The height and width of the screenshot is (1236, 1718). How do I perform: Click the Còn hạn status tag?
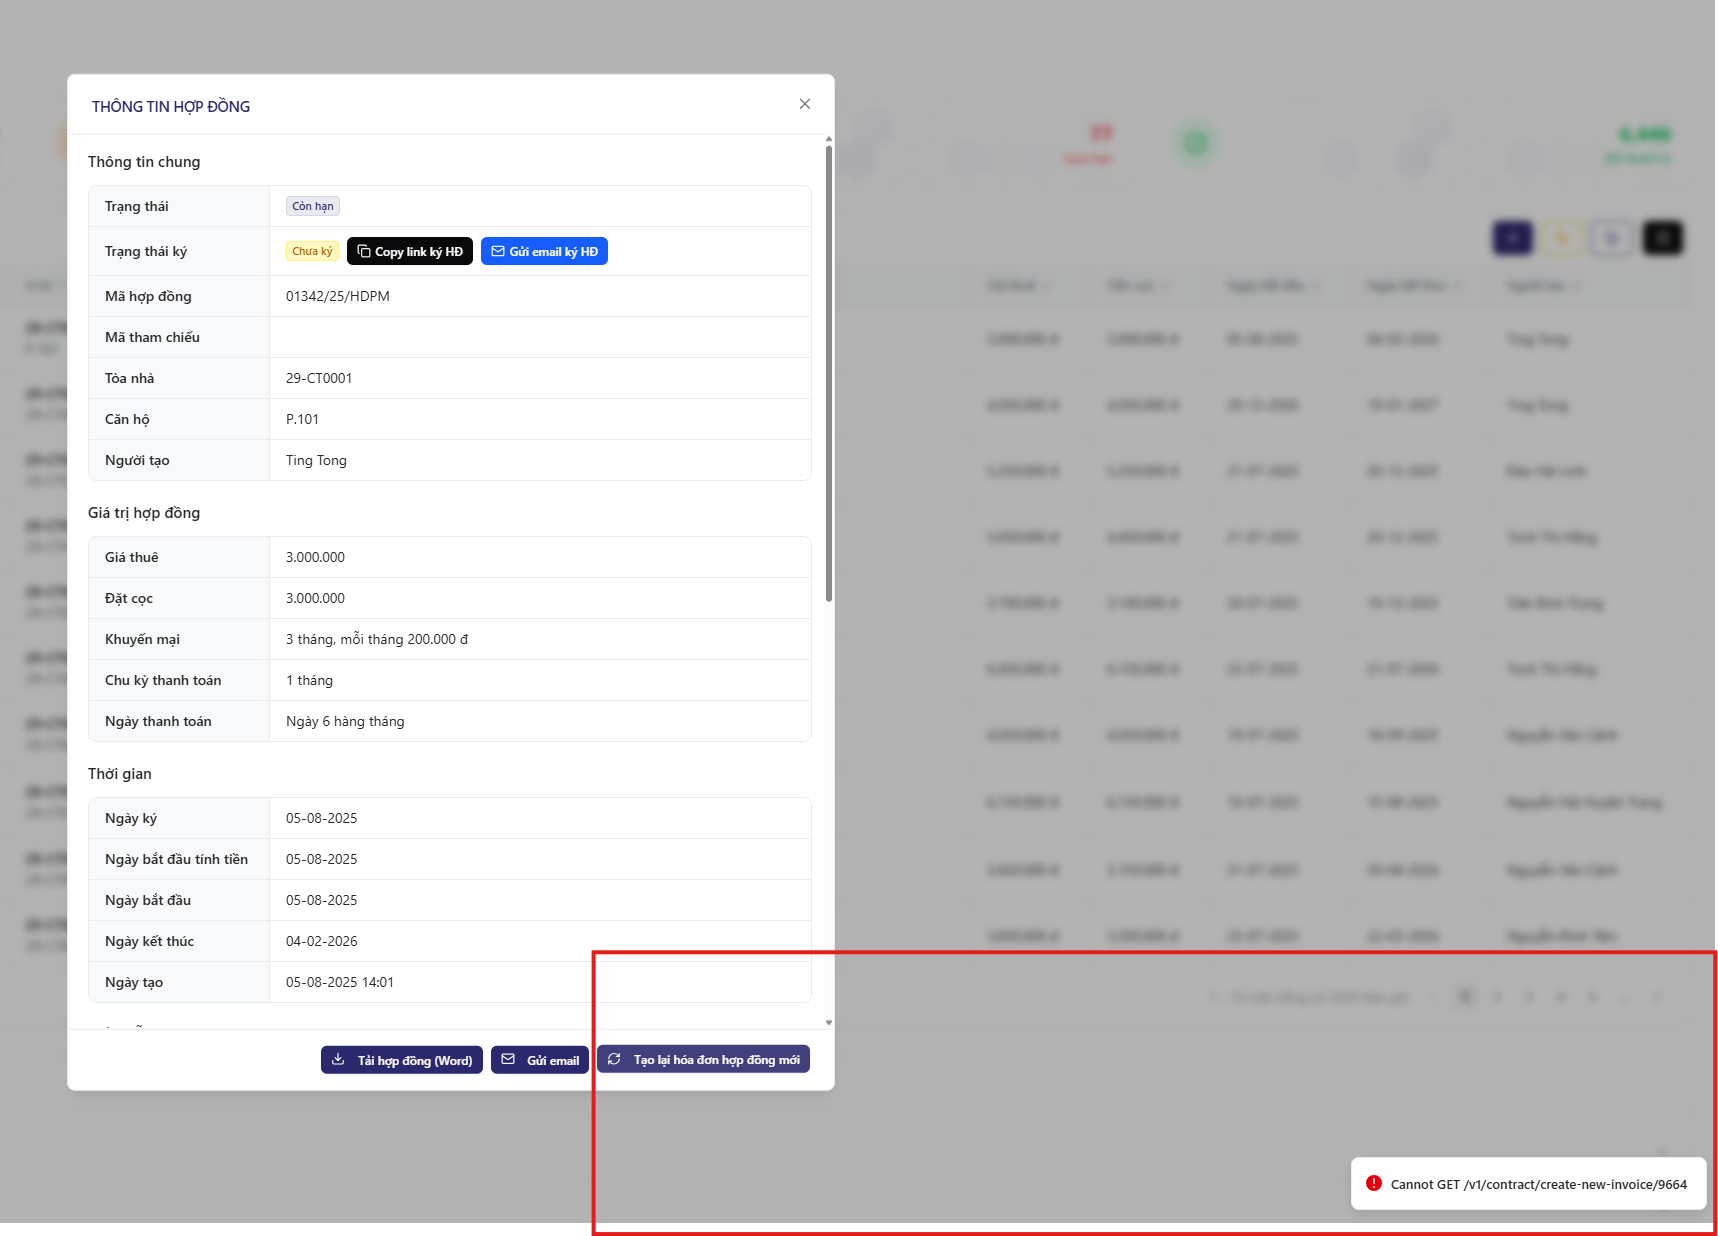coord(313,206)
